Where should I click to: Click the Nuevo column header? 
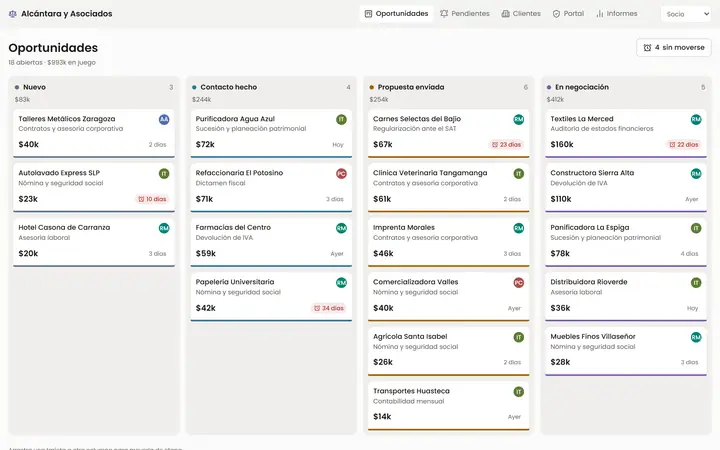[x=34, y=87]
